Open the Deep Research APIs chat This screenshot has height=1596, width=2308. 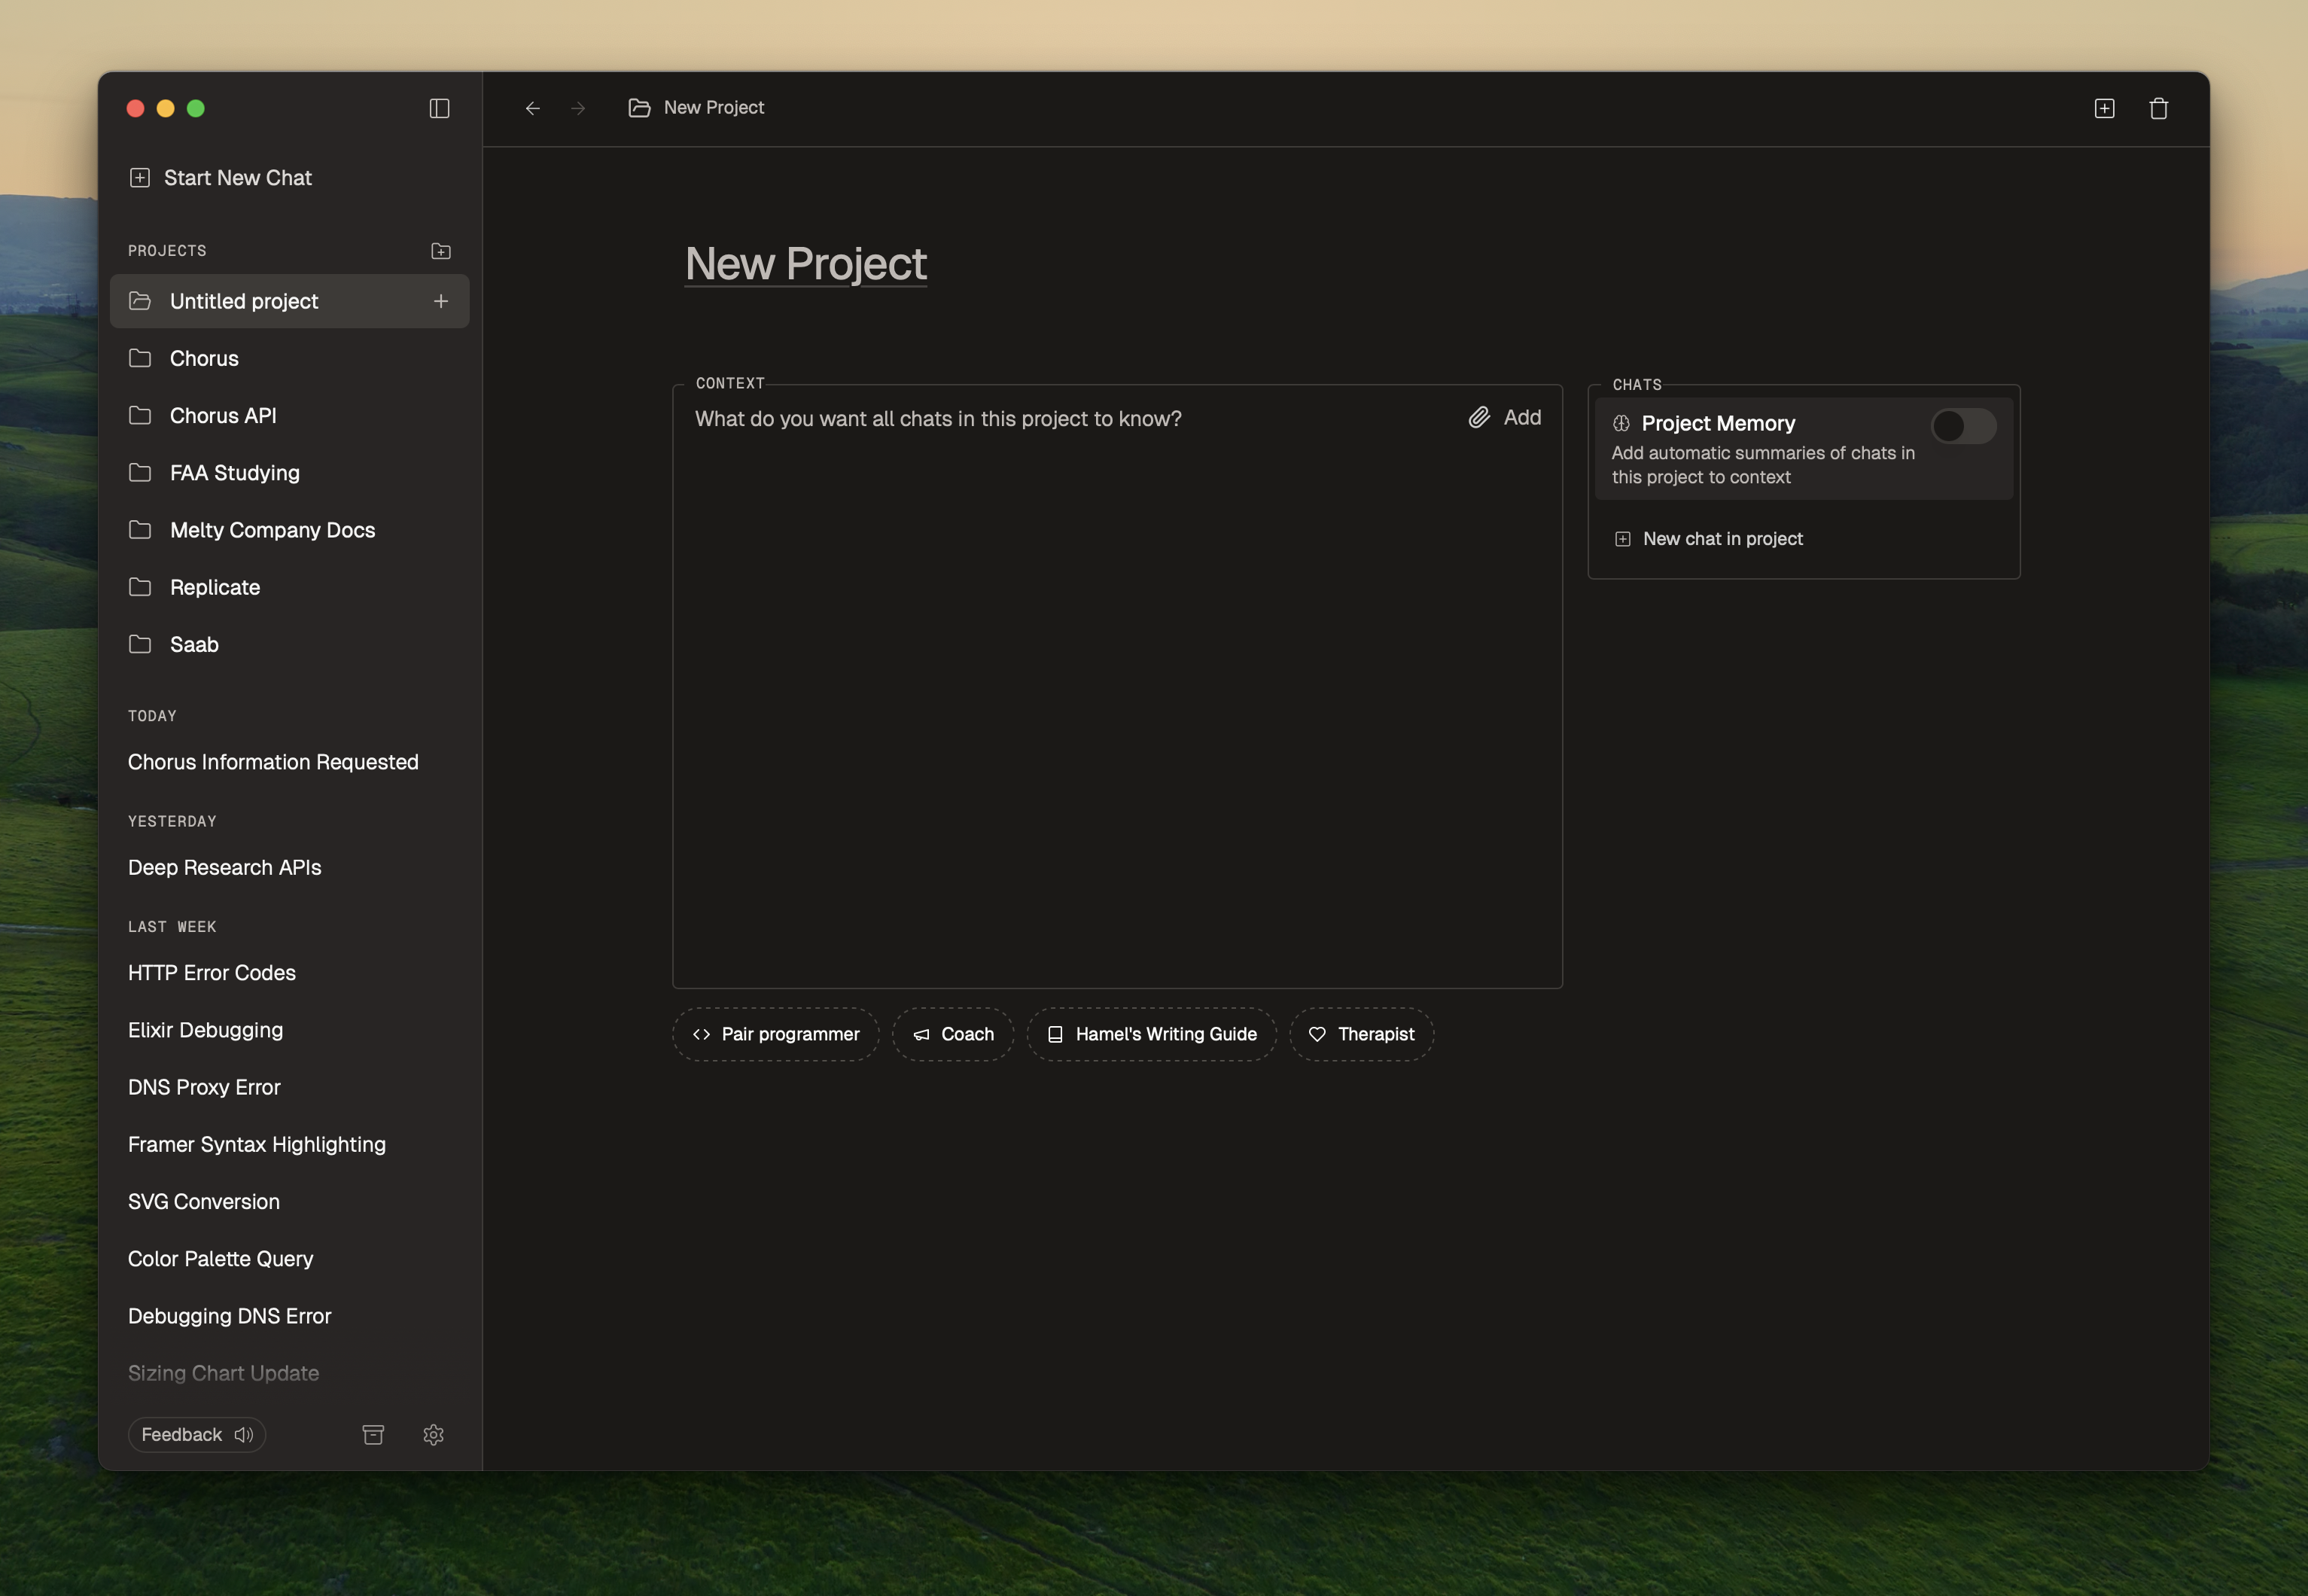[x=224, y=867]
